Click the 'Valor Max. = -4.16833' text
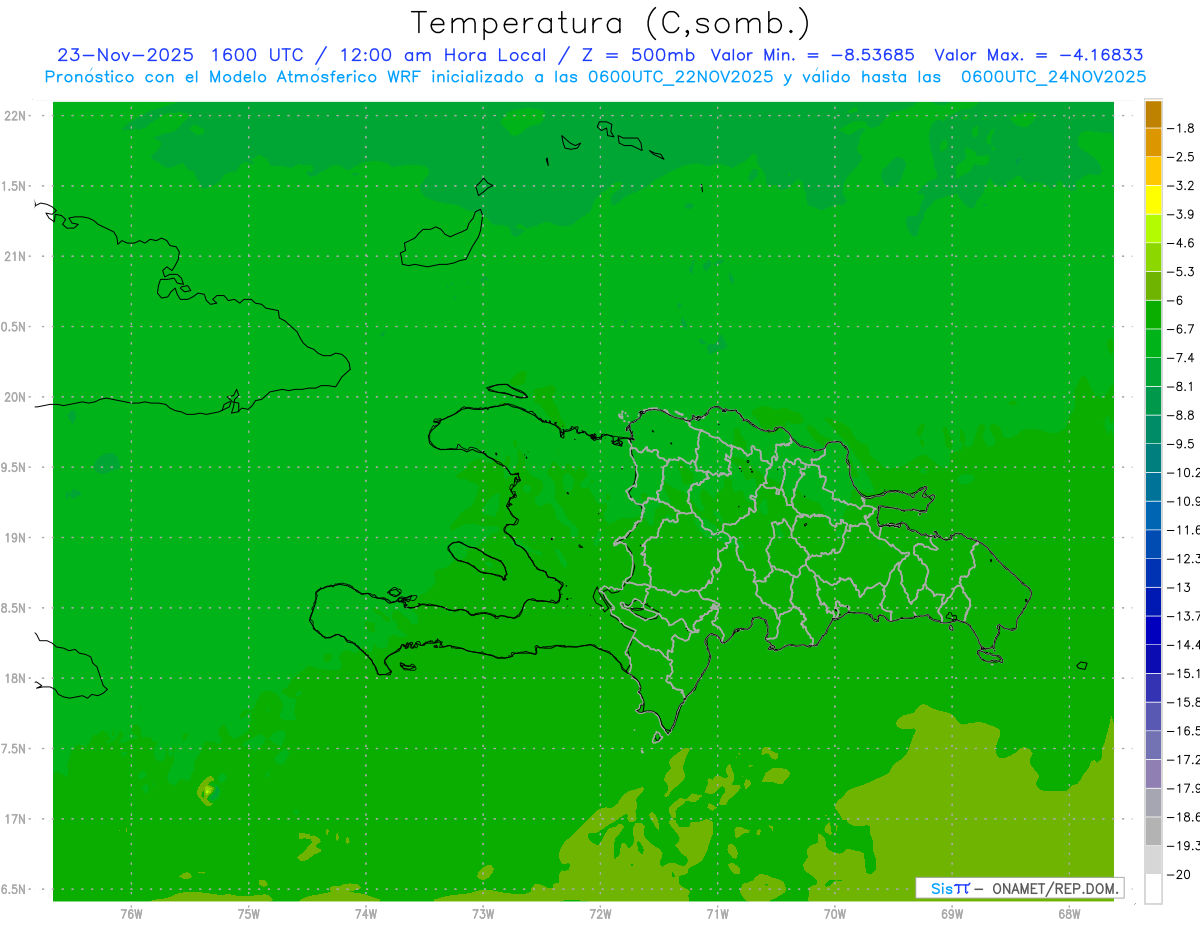 pos(1039,55)
